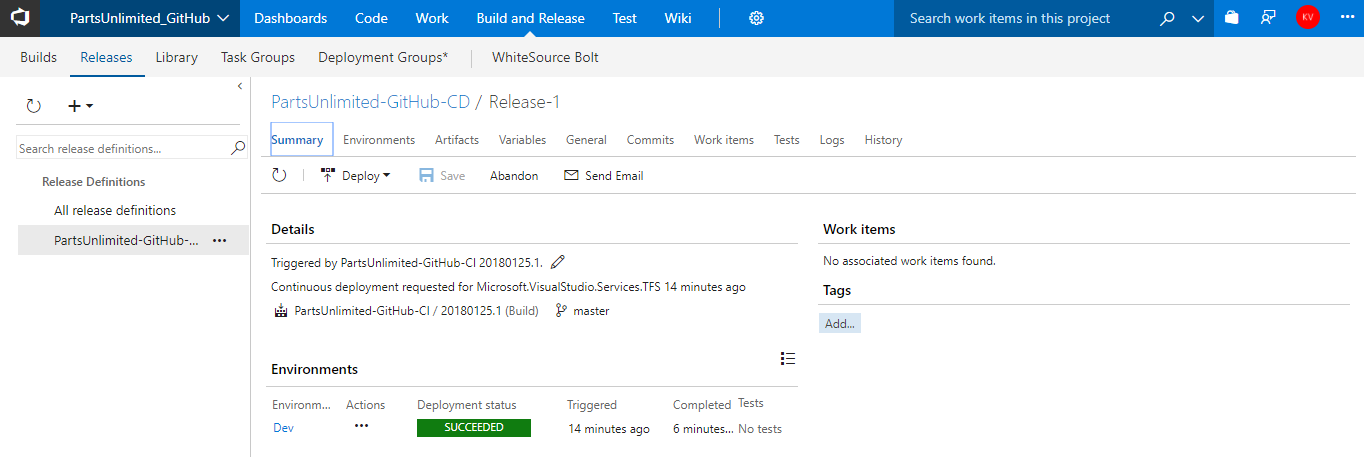Screen dimensions: 1364x457
Task: Click the Deployment status column header
Action: coord(467,405)
